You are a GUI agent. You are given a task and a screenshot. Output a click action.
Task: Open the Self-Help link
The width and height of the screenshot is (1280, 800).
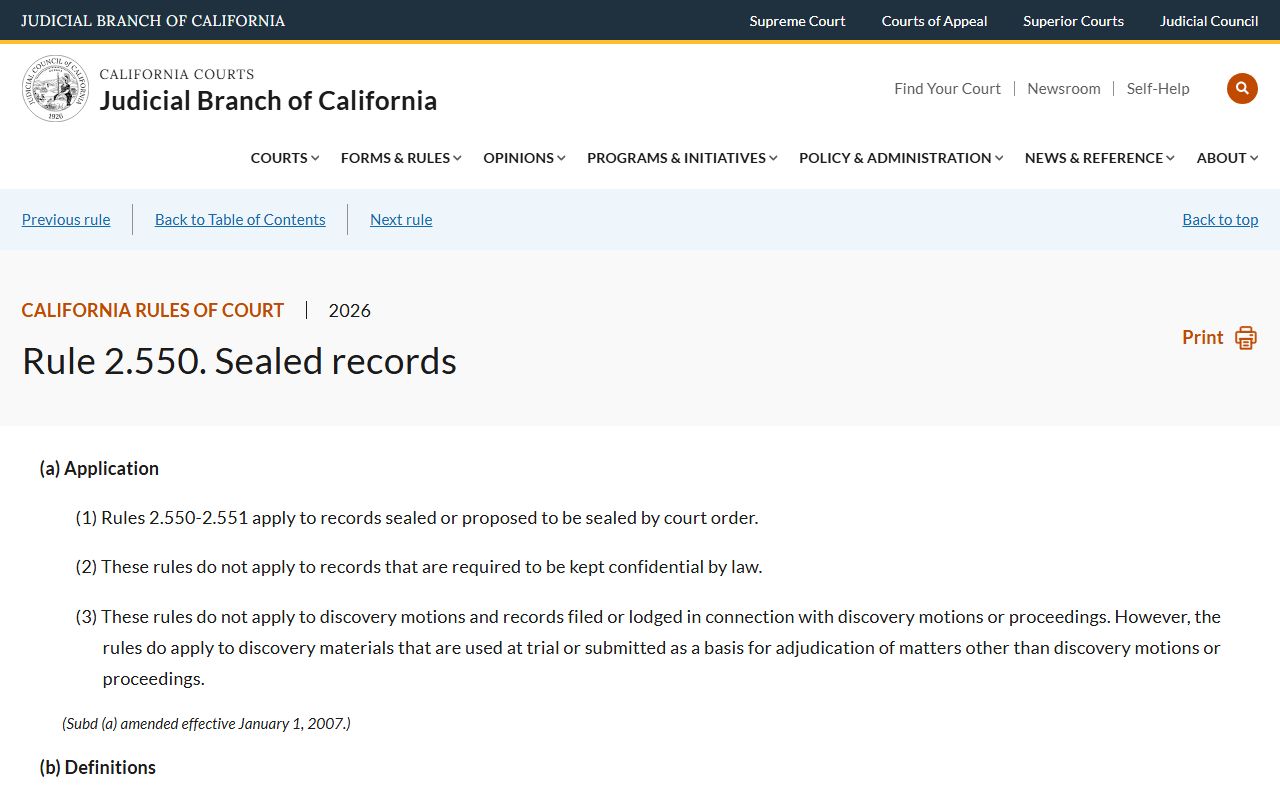point(1158,89)
